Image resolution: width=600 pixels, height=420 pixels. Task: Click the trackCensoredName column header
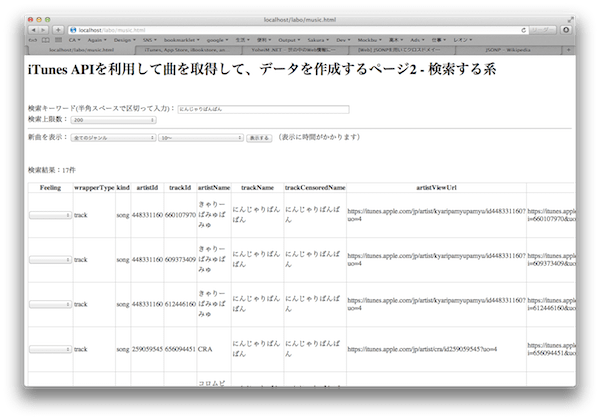pyautogui.click(x=315, y=188)
